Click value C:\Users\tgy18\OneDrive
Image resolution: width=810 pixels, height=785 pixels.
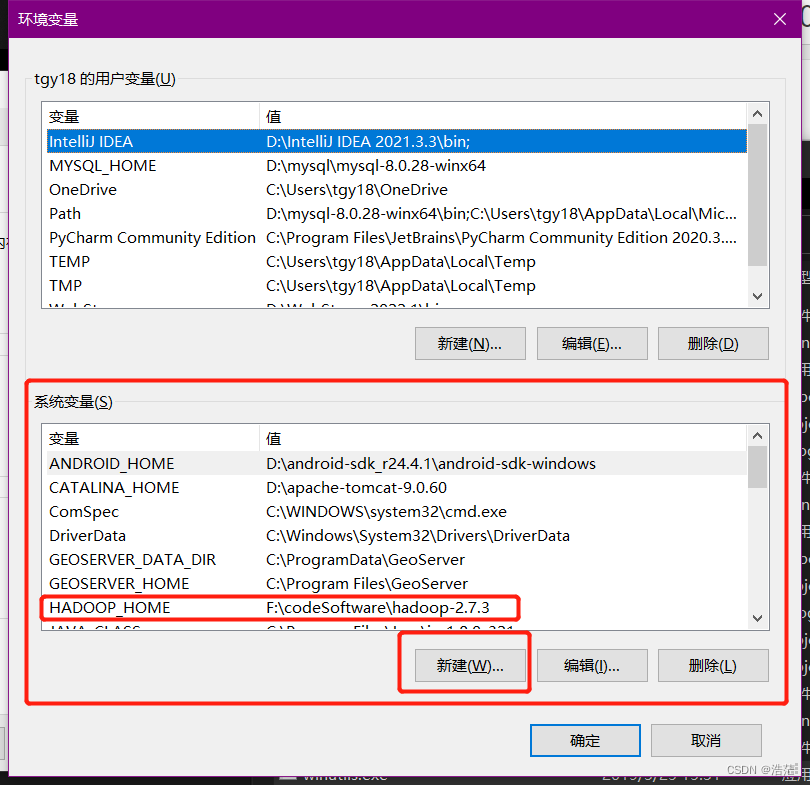(x=356, y=190)
